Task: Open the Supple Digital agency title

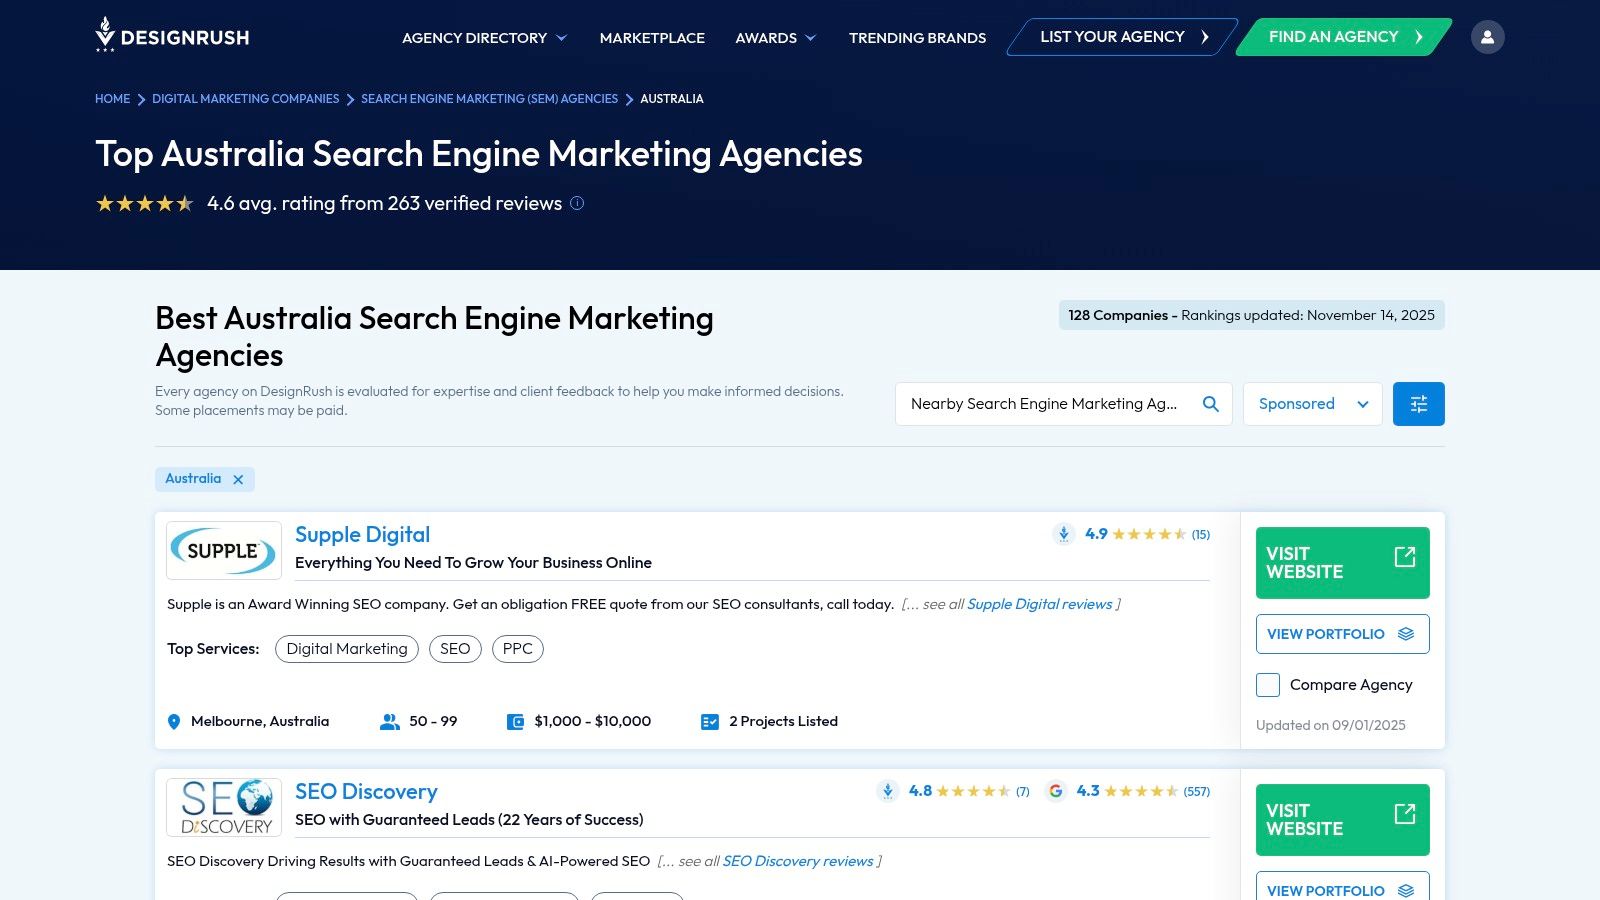Action: pos(363,535)
